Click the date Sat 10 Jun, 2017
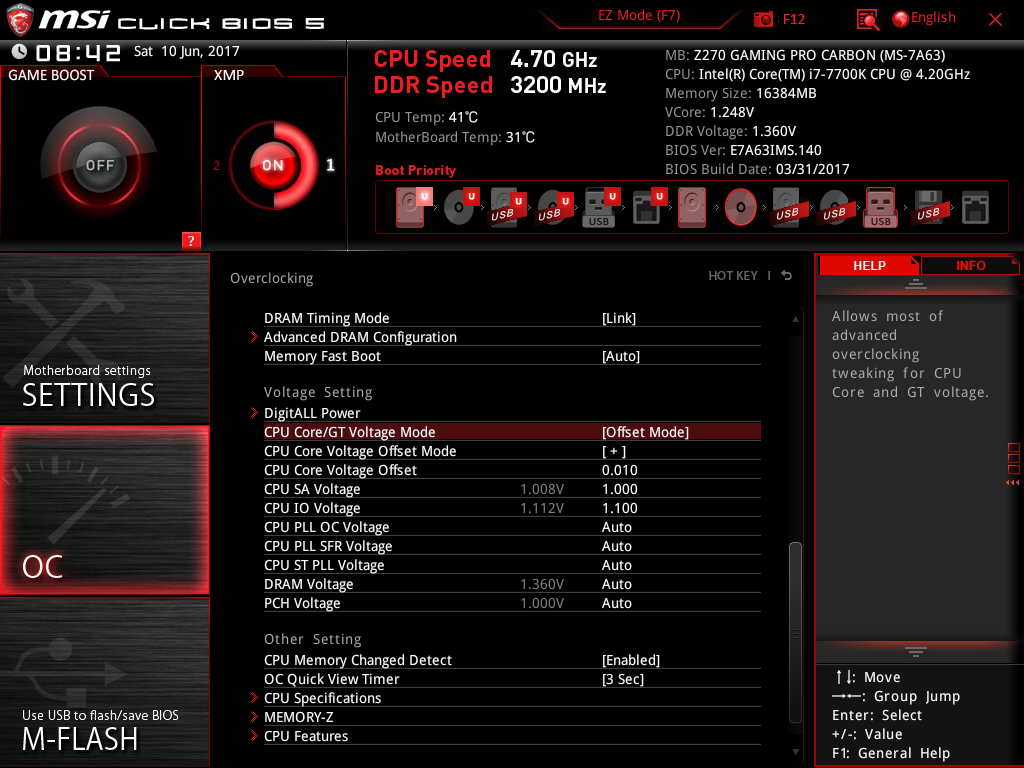The image size is (1024, 768). pos(187,51)
